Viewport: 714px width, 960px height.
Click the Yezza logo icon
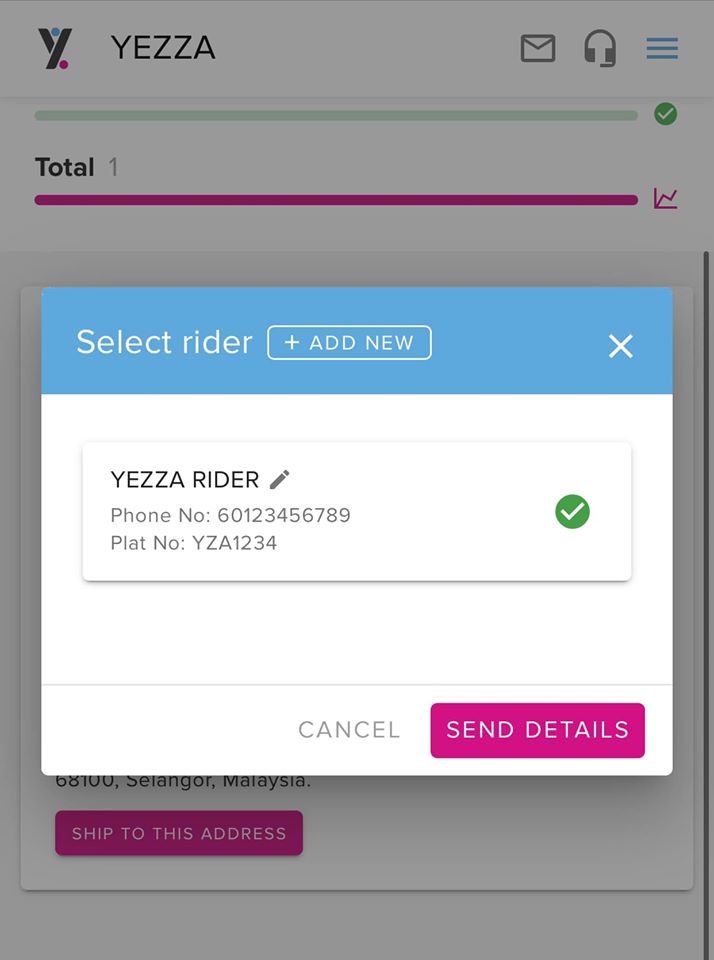54,48
